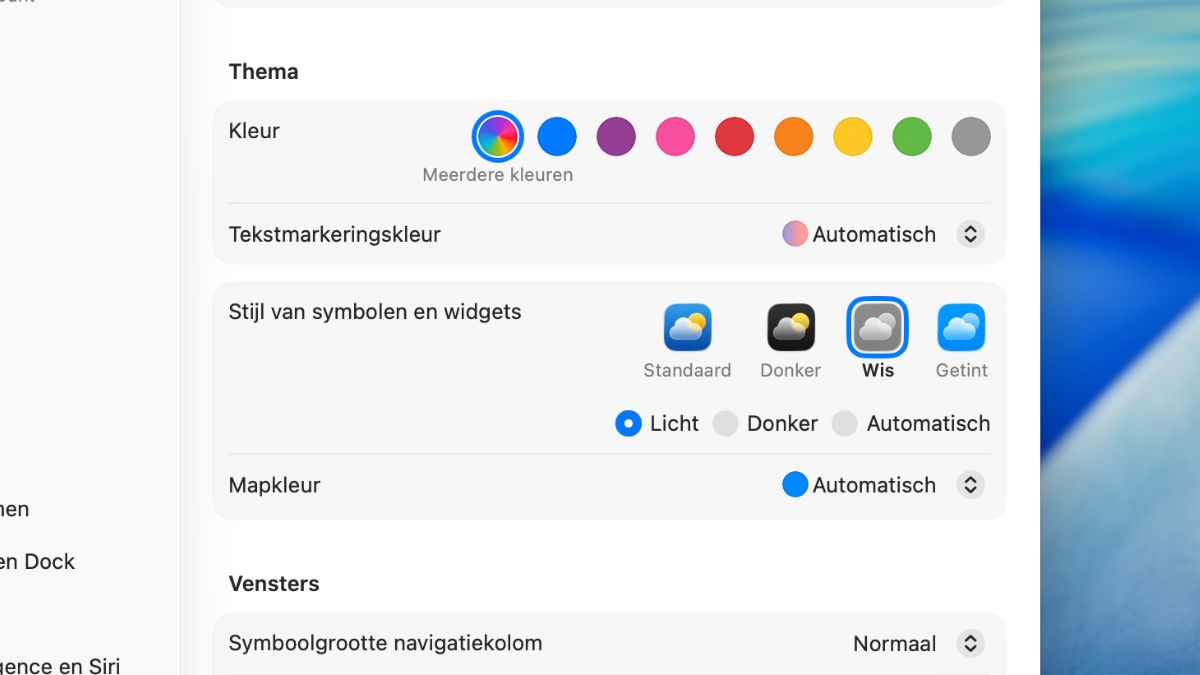Pick the blue accent color

tap(557, 137)
